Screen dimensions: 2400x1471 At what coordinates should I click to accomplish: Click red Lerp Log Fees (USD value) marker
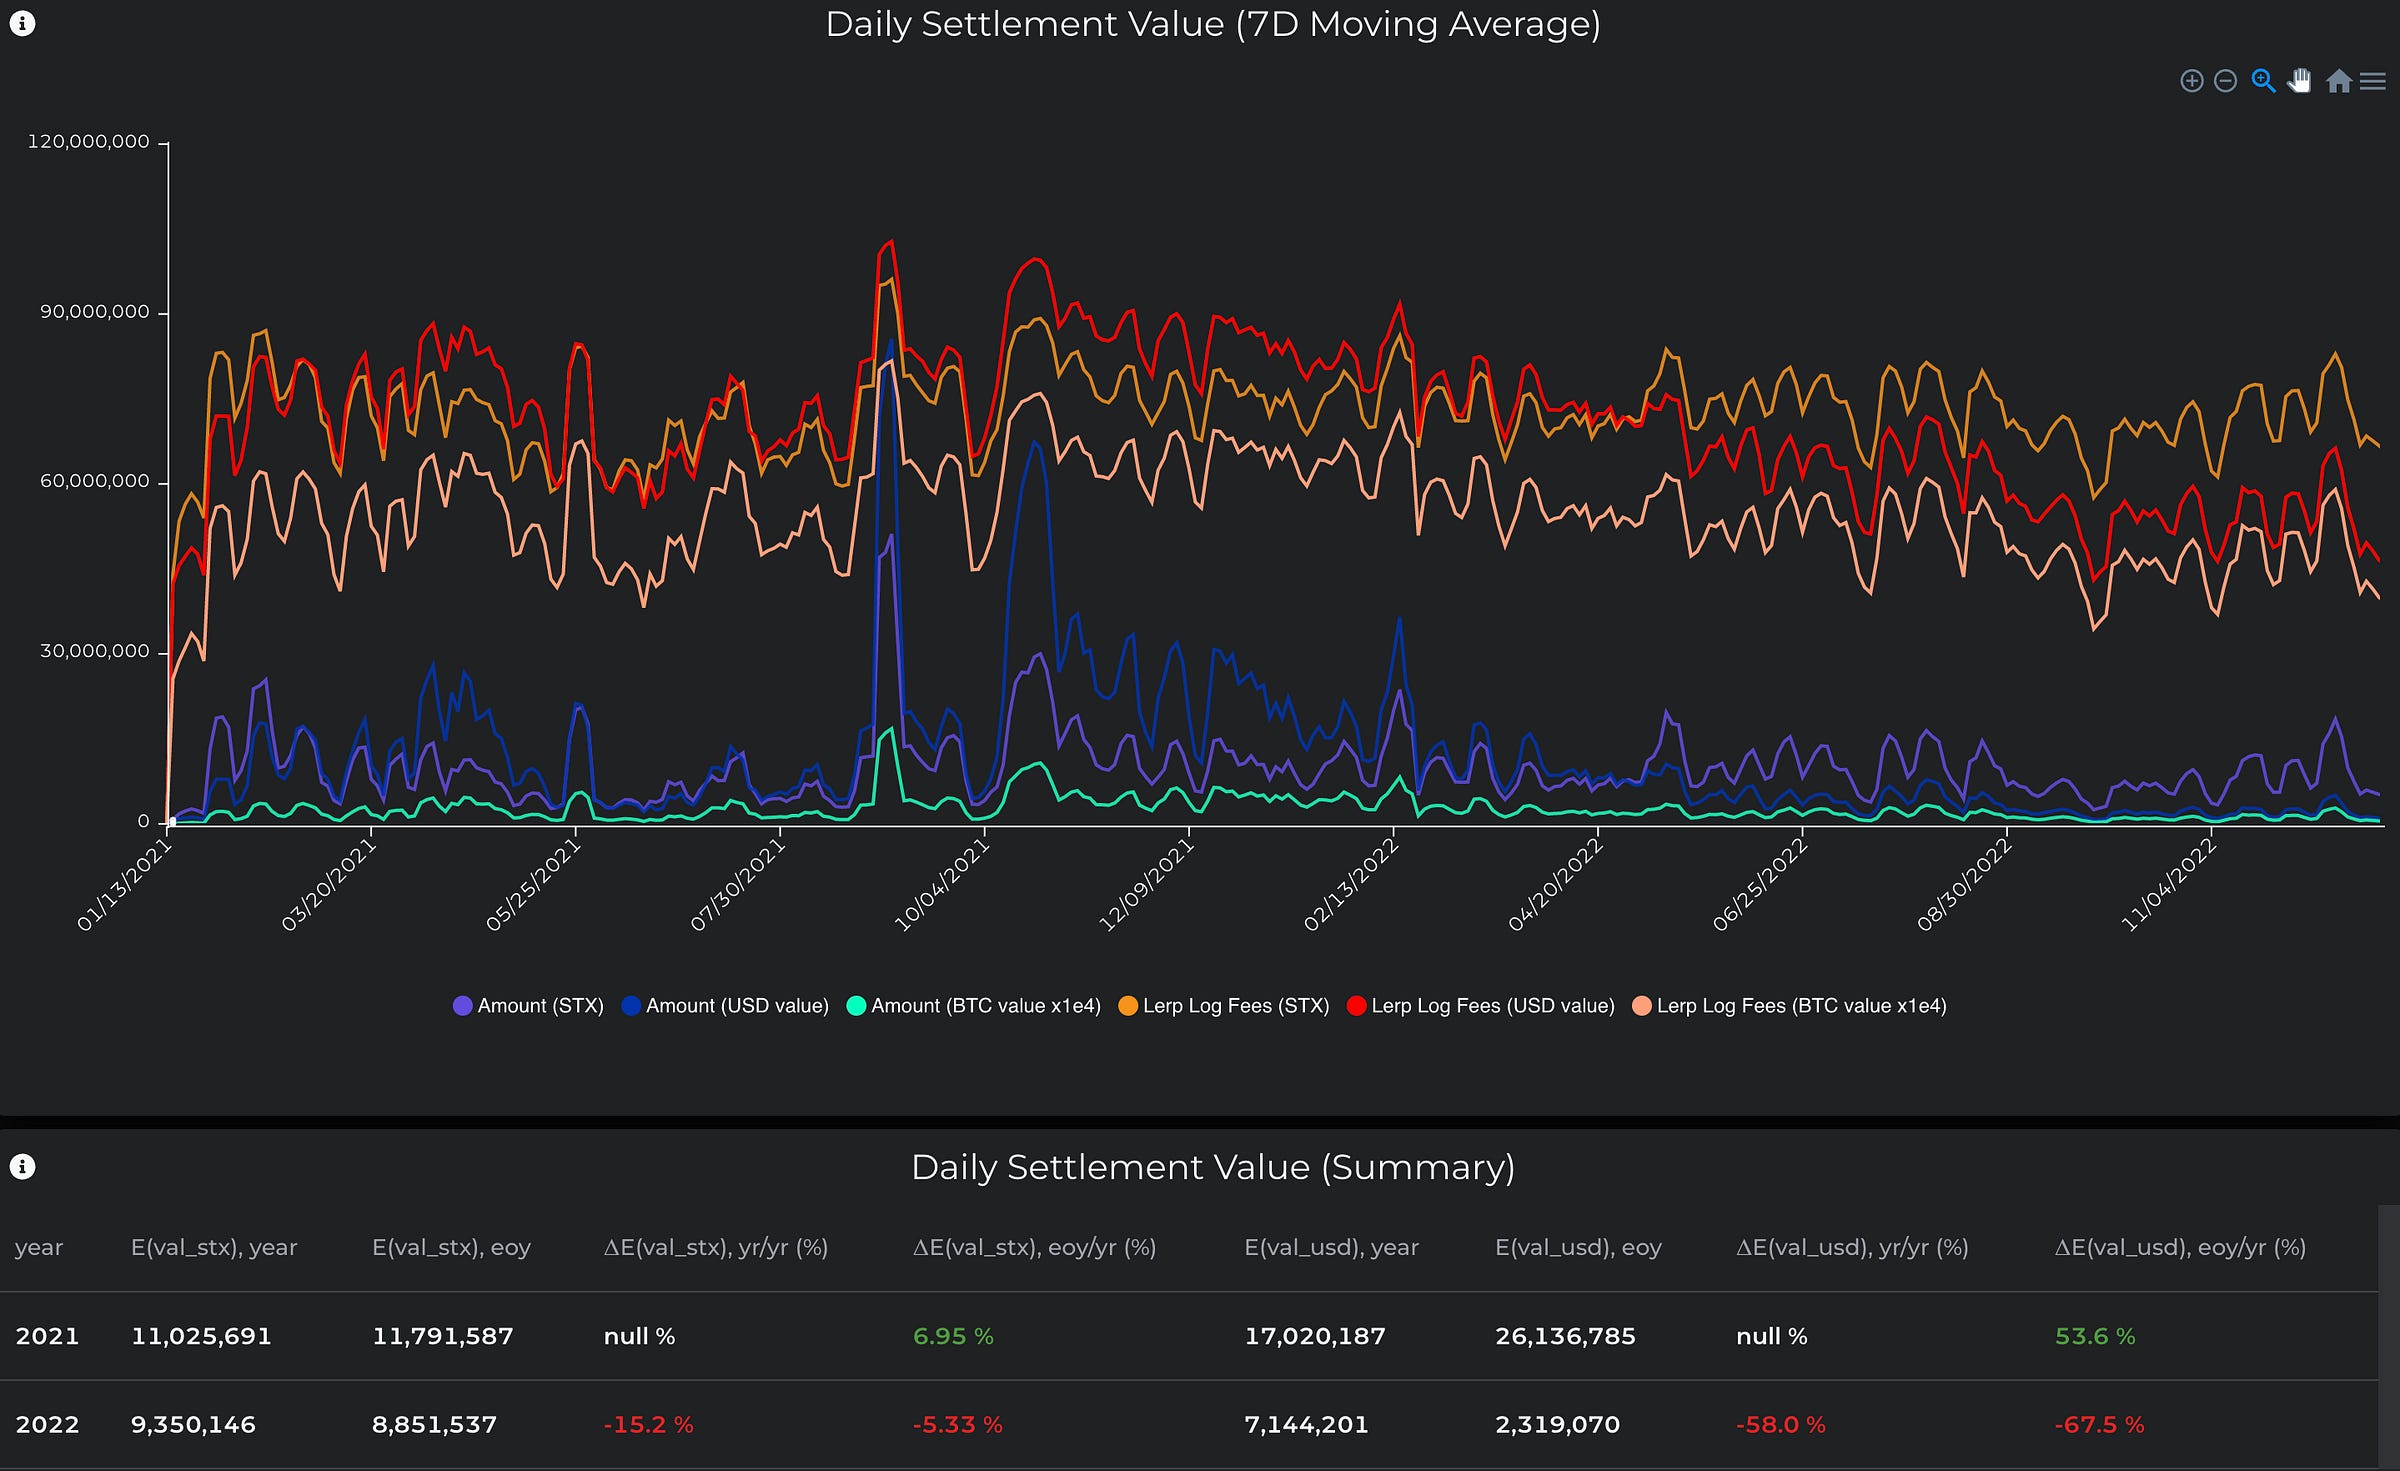coord(1356,1006)
